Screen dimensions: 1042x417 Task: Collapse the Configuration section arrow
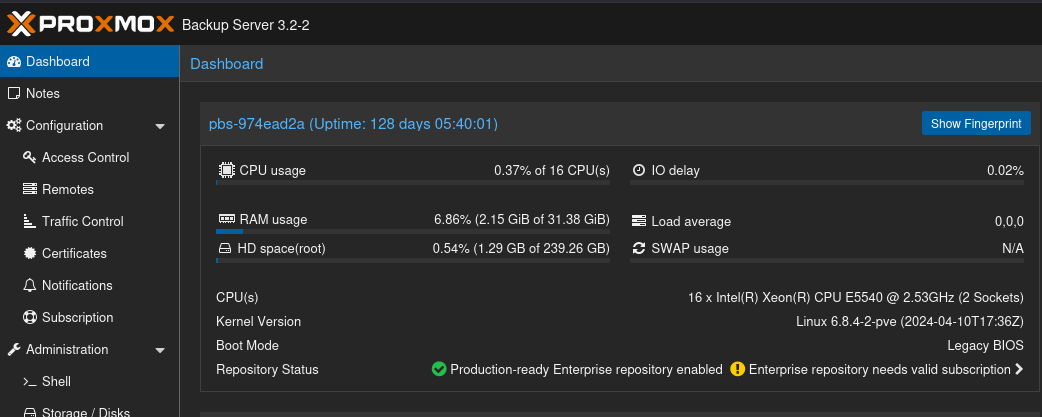pyautogui.click(x=160, y=126)
